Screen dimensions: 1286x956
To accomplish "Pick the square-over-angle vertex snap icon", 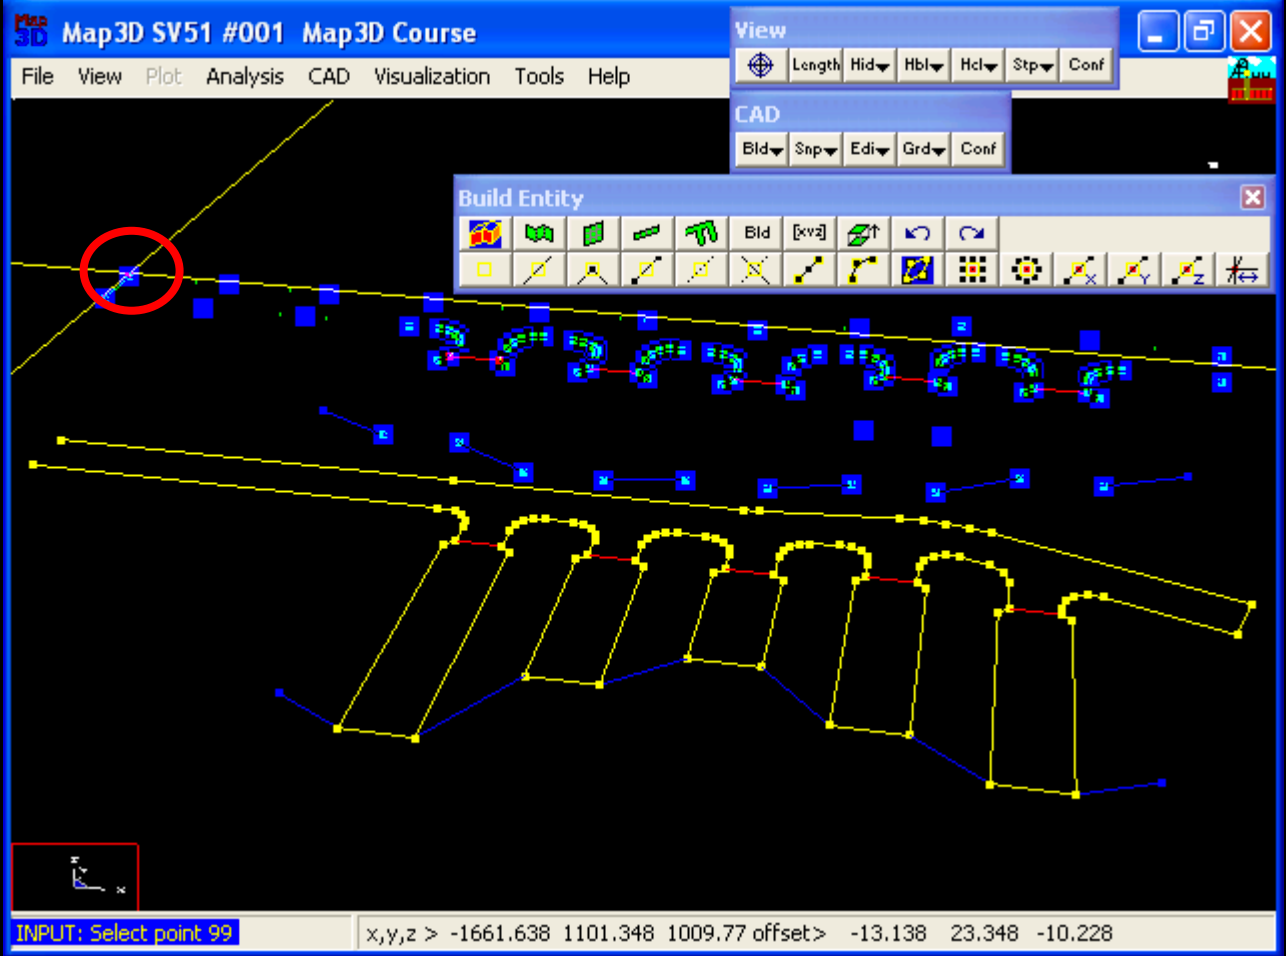I will click(x=593, y=270).
